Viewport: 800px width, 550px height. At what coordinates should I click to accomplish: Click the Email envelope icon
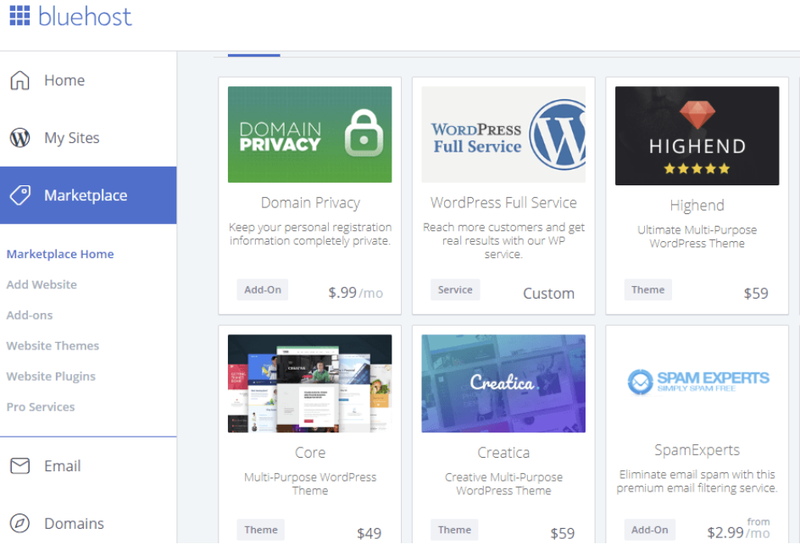pyautogui.click(x=20, y=466)
